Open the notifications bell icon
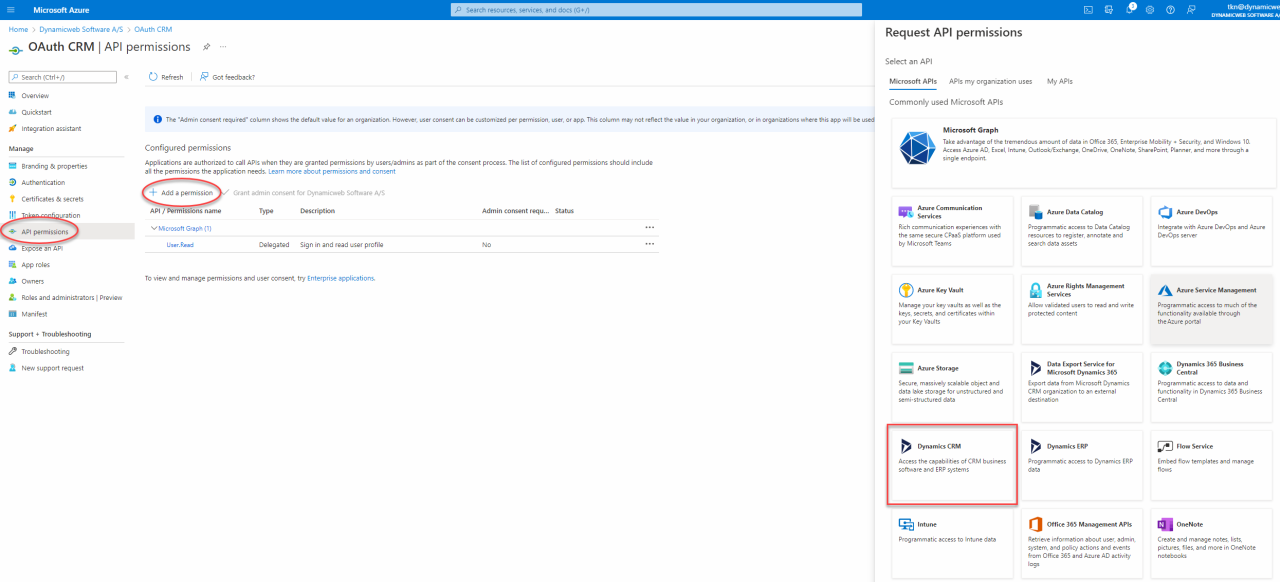Viewport: 1280px width, 582px height. point(1130,10)
